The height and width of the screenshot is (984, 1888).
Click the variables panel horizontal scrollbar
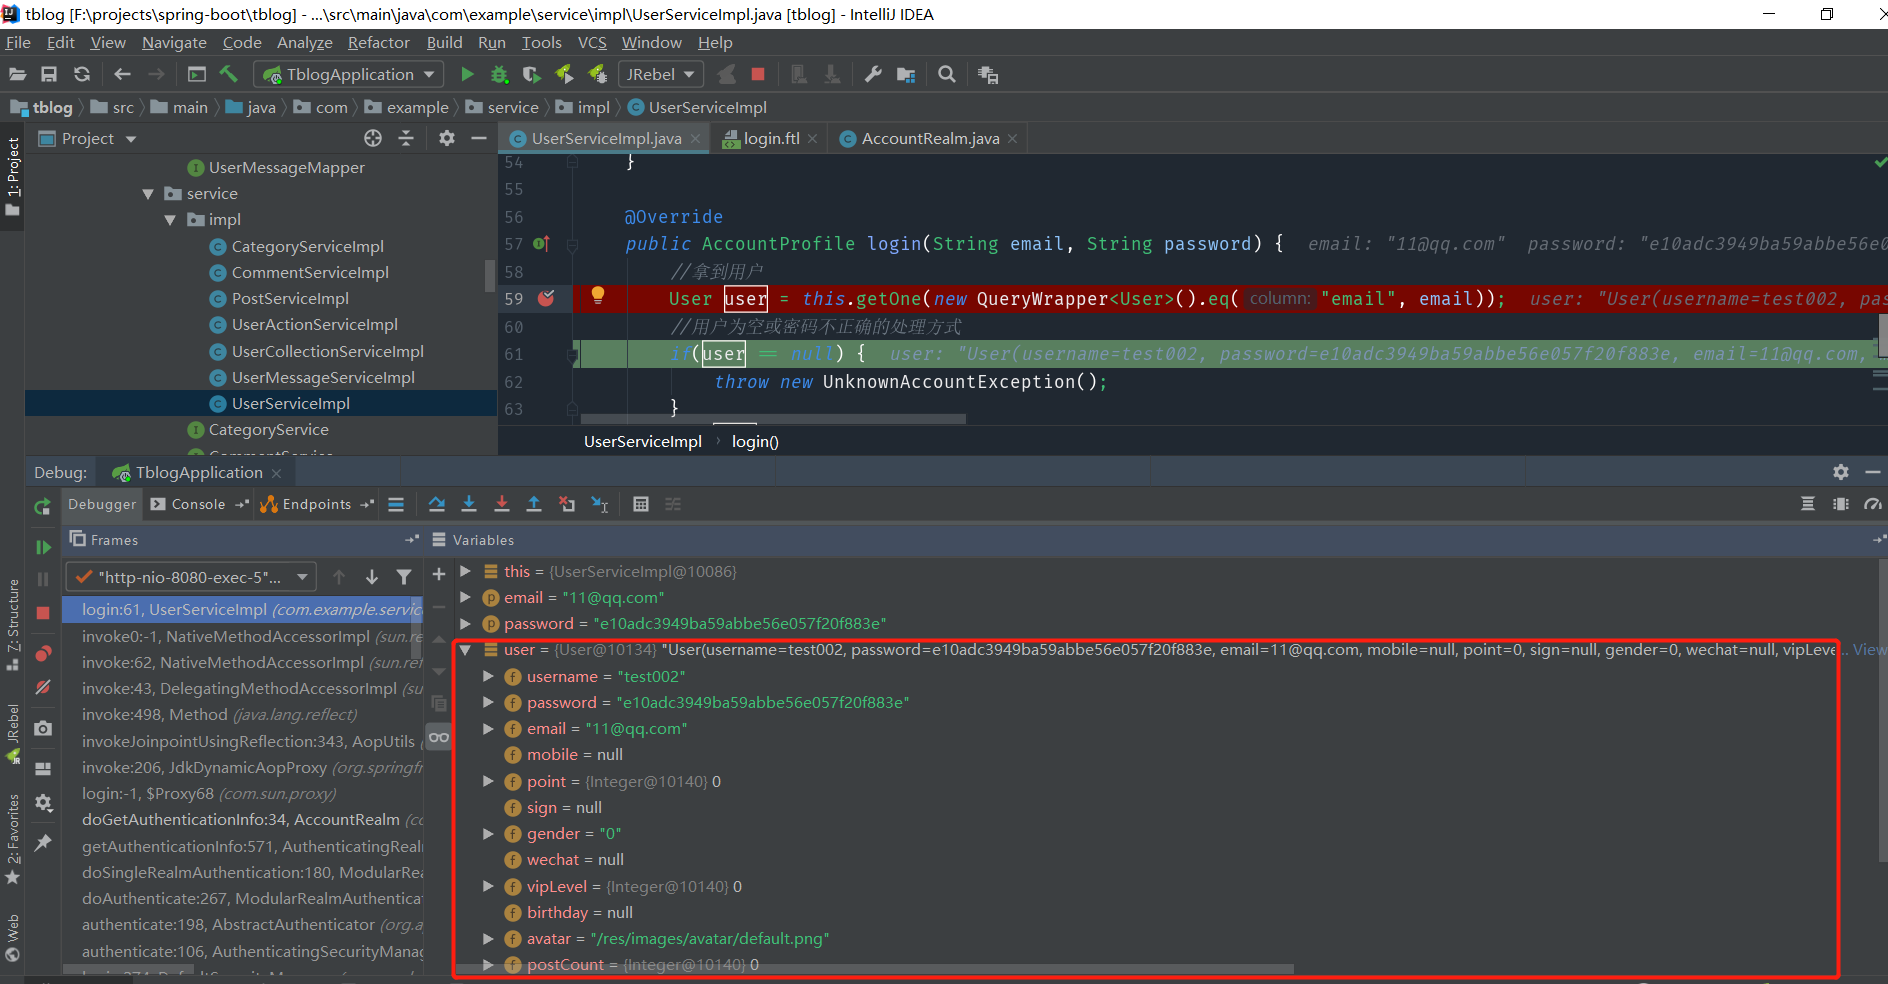[x=874, y=968]
